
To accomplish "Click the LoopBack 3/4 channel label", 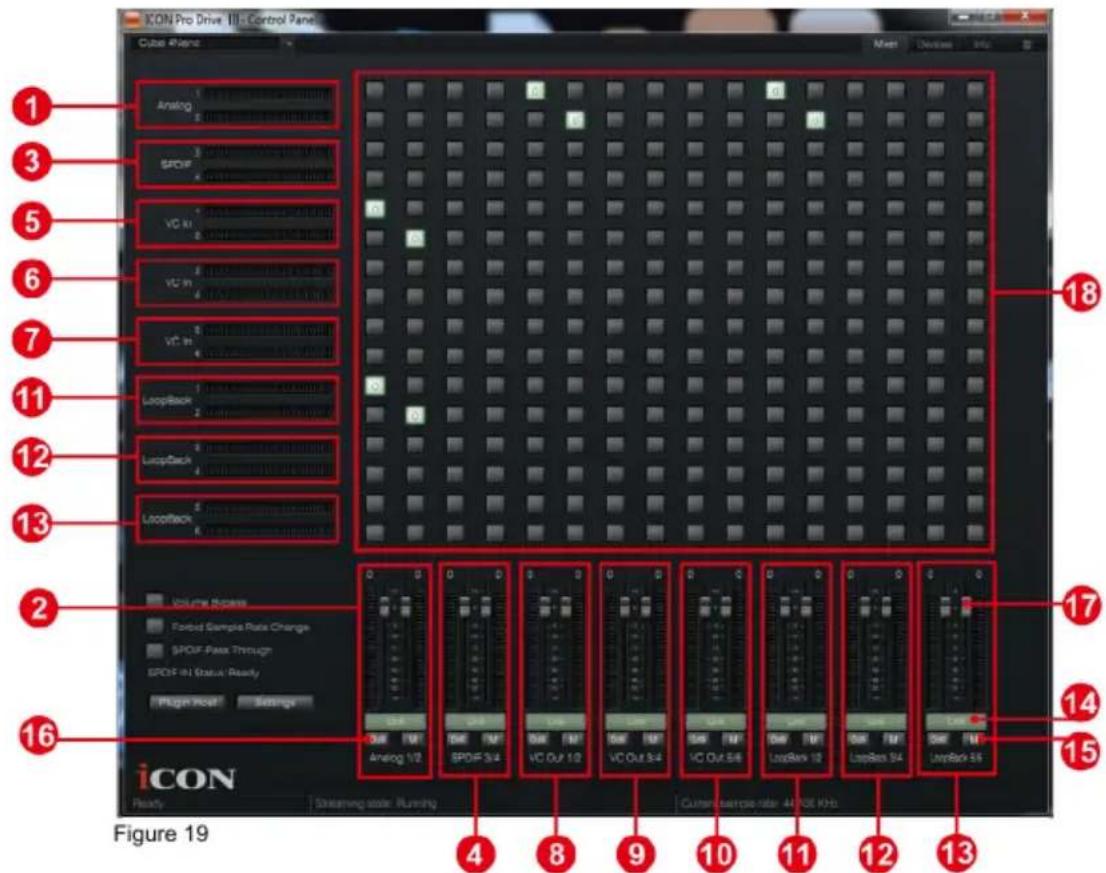I will click(x=877, y=758).
